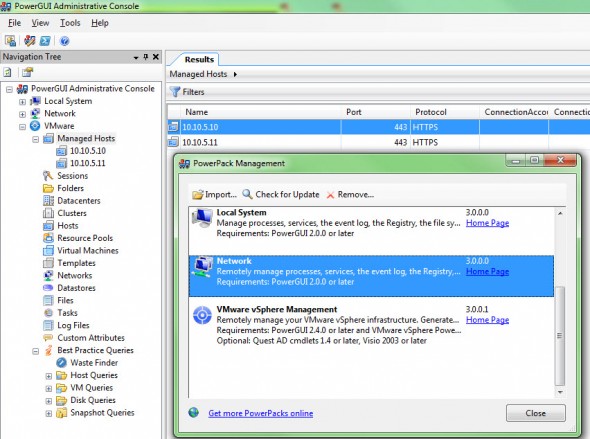This screenshot has width=590, height=439.
Task: Expand the Snapshot Queries folder
Action: tap(49, 413)
